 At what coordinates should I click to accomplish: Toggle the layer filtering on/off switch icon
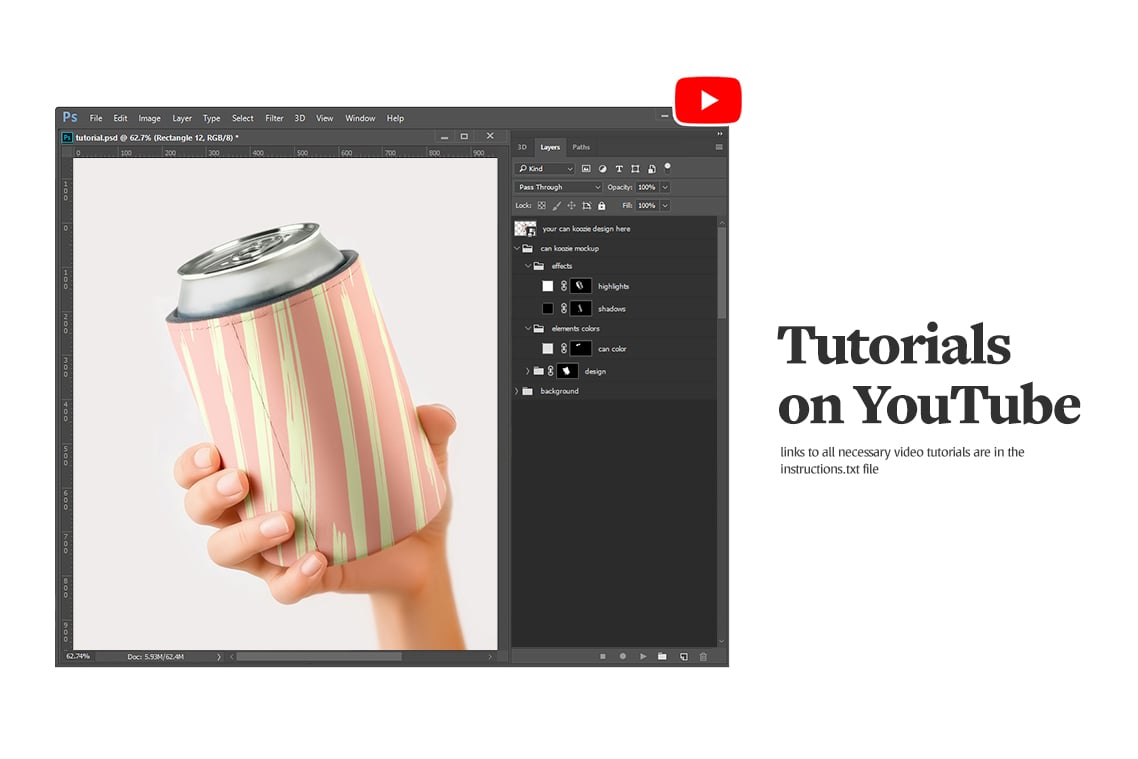coord(666,168)
